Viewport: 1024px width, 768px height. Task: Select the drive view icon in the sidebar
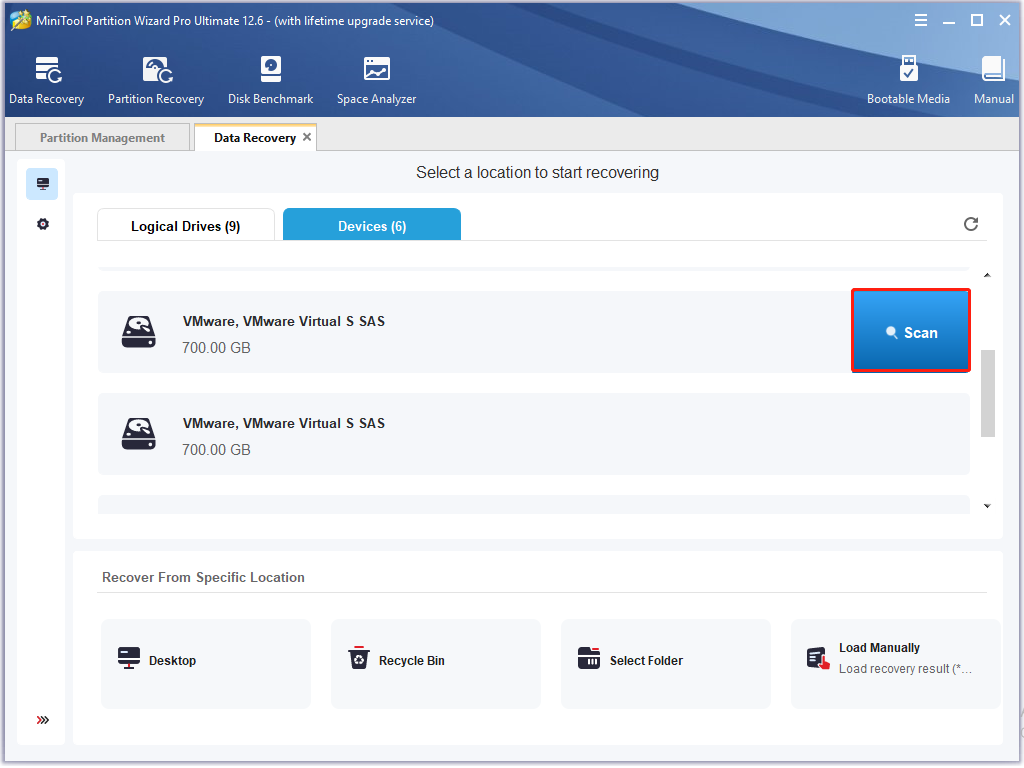(42, 184)
